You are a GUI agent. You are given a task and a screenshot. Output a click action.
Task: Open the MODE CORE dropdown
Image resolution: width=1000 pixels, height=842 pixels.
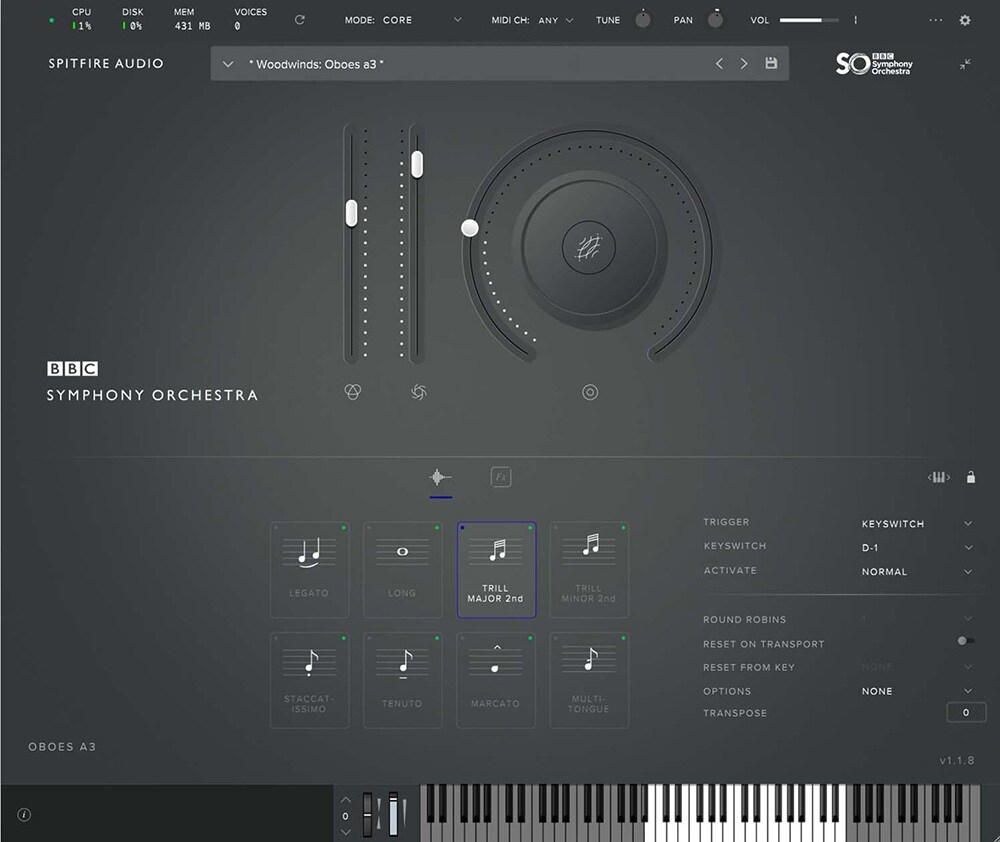coord(422,20)
